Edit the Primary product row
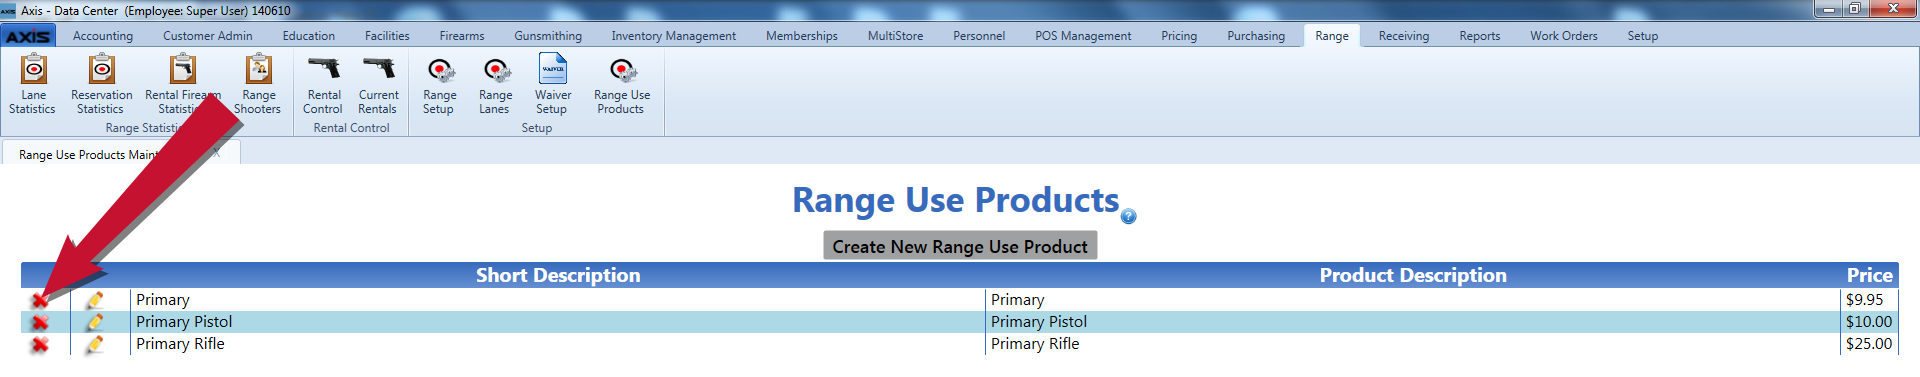Image resolution: width=1920 pixels, height=377 pixels. click(x=95, y=300)
